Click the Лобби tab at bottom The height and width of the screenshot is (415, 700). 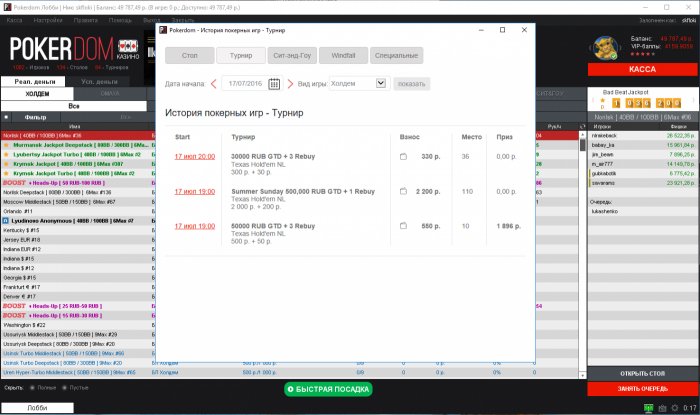click(x=37, y=408)
